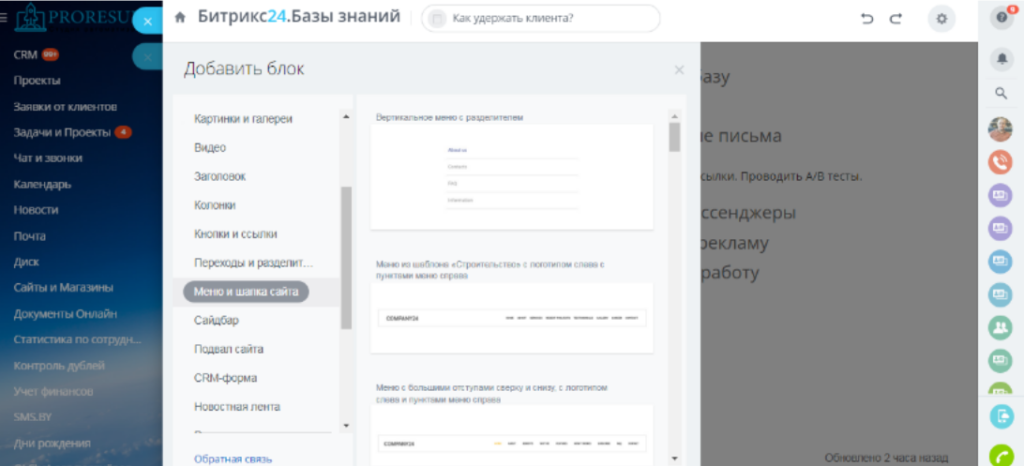Screen dimensions: 1024x466
Task: Click the green handset dial button
Action: coord(1001,455)
